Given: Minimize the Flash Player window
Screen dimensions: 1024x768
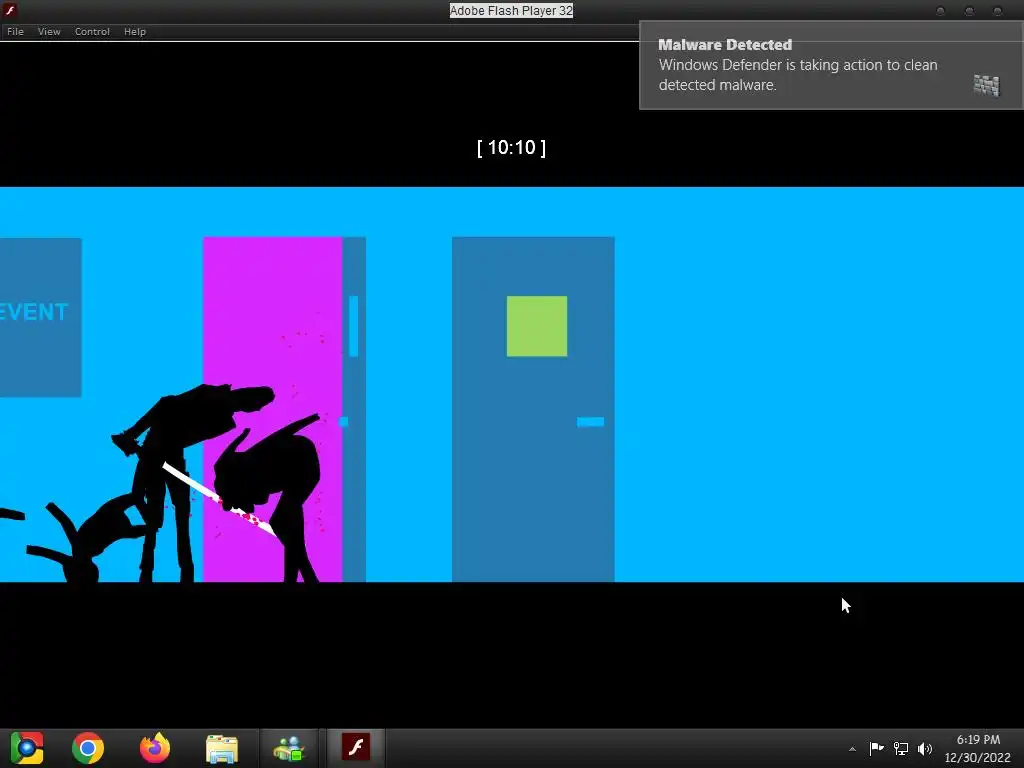Looking at the screenshot, I should [x=940, y=11].
